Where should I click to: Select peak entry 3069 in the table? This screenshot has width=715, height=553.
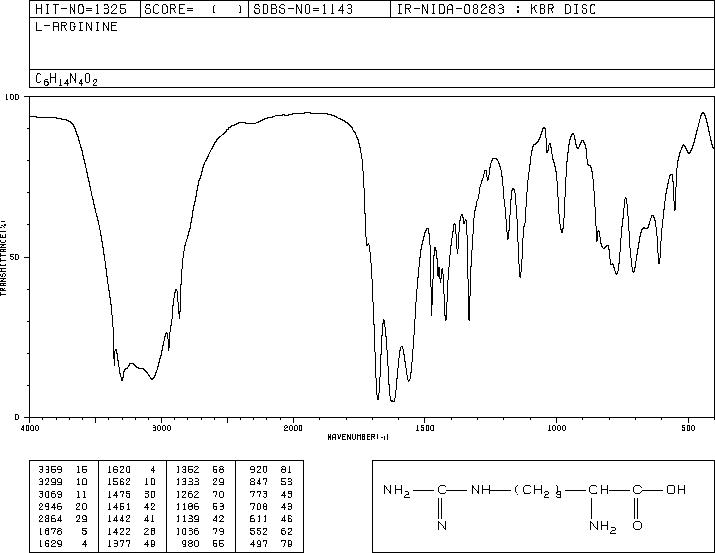point(63,494)
